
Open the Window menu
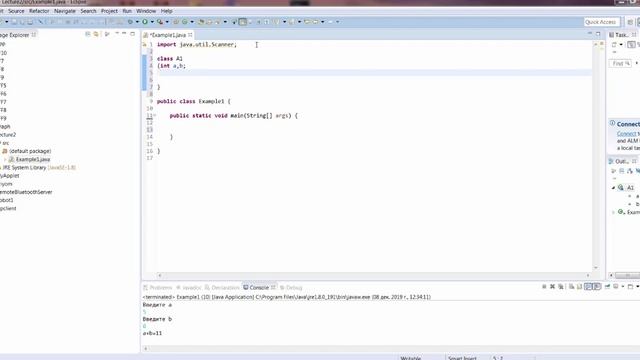(146, 11)
